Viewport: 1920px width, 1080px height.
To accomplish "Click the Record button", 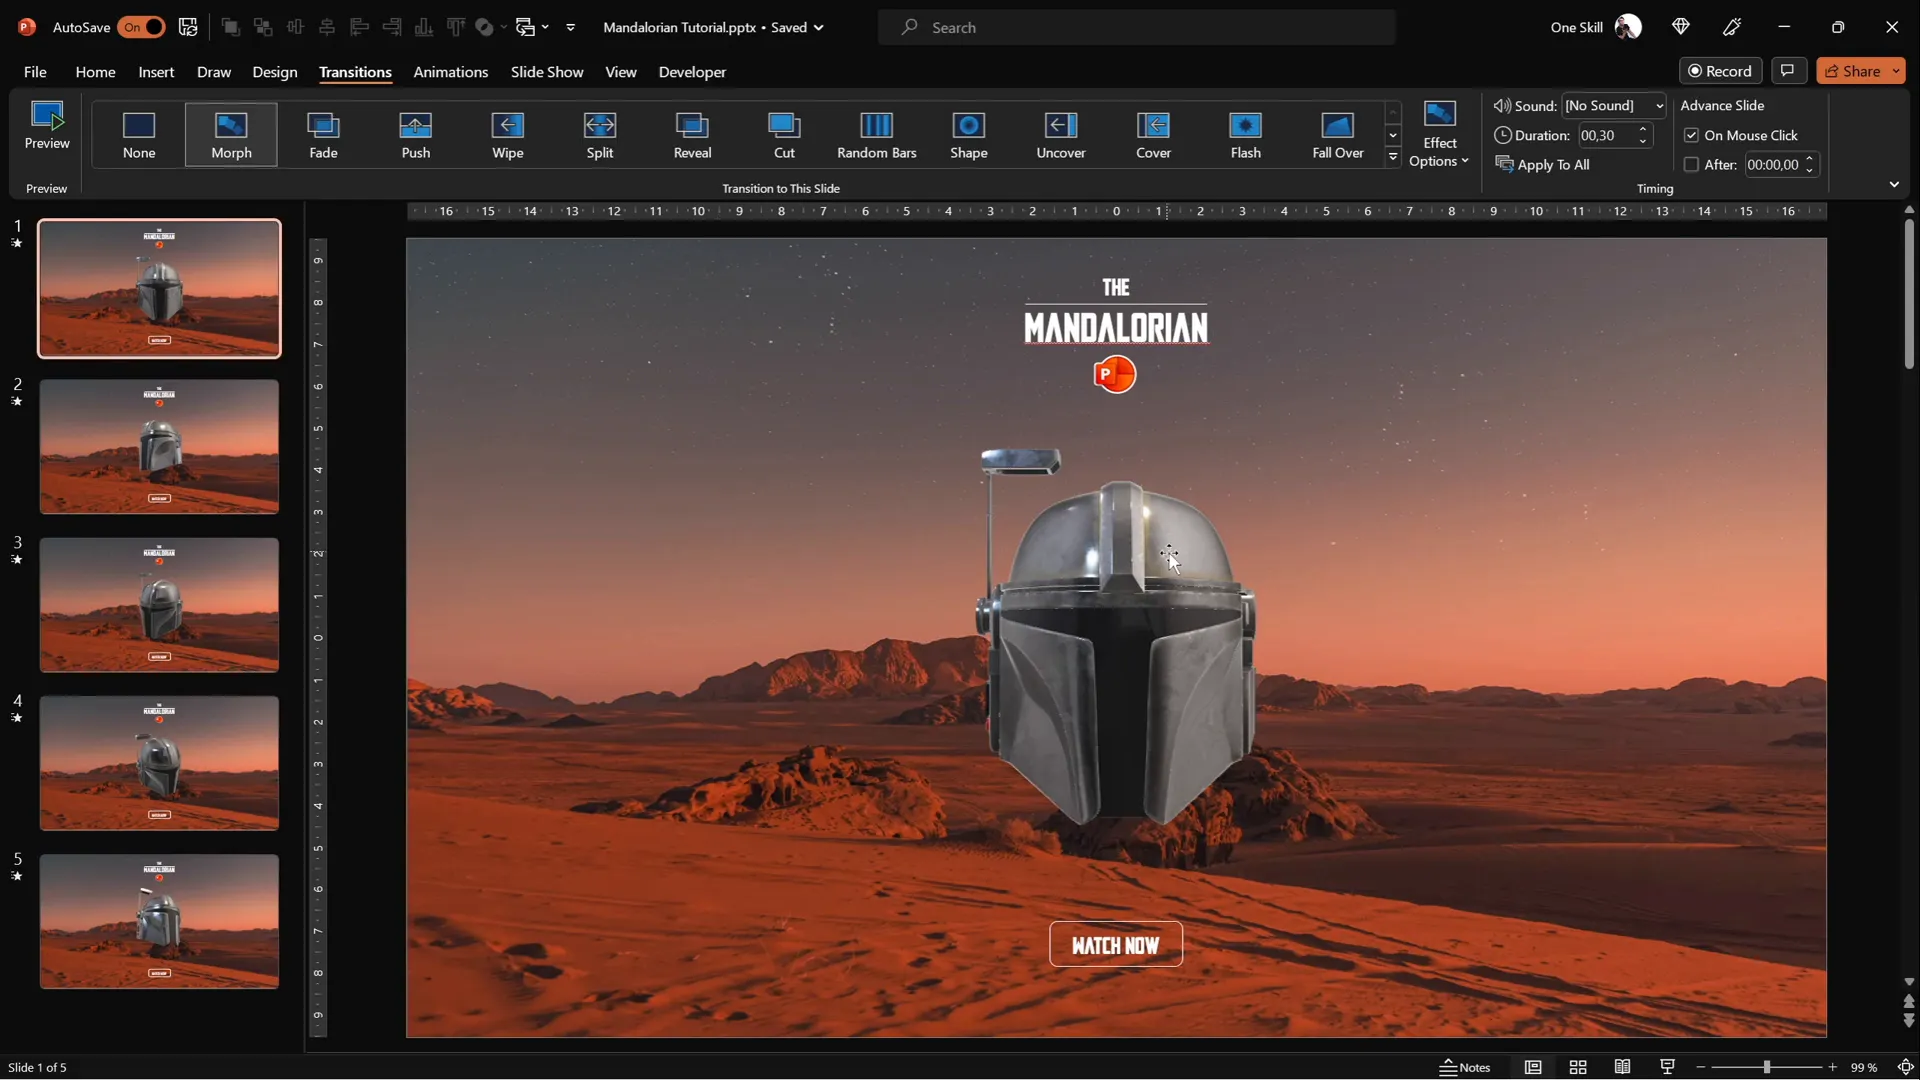I will click(1720, 71).
